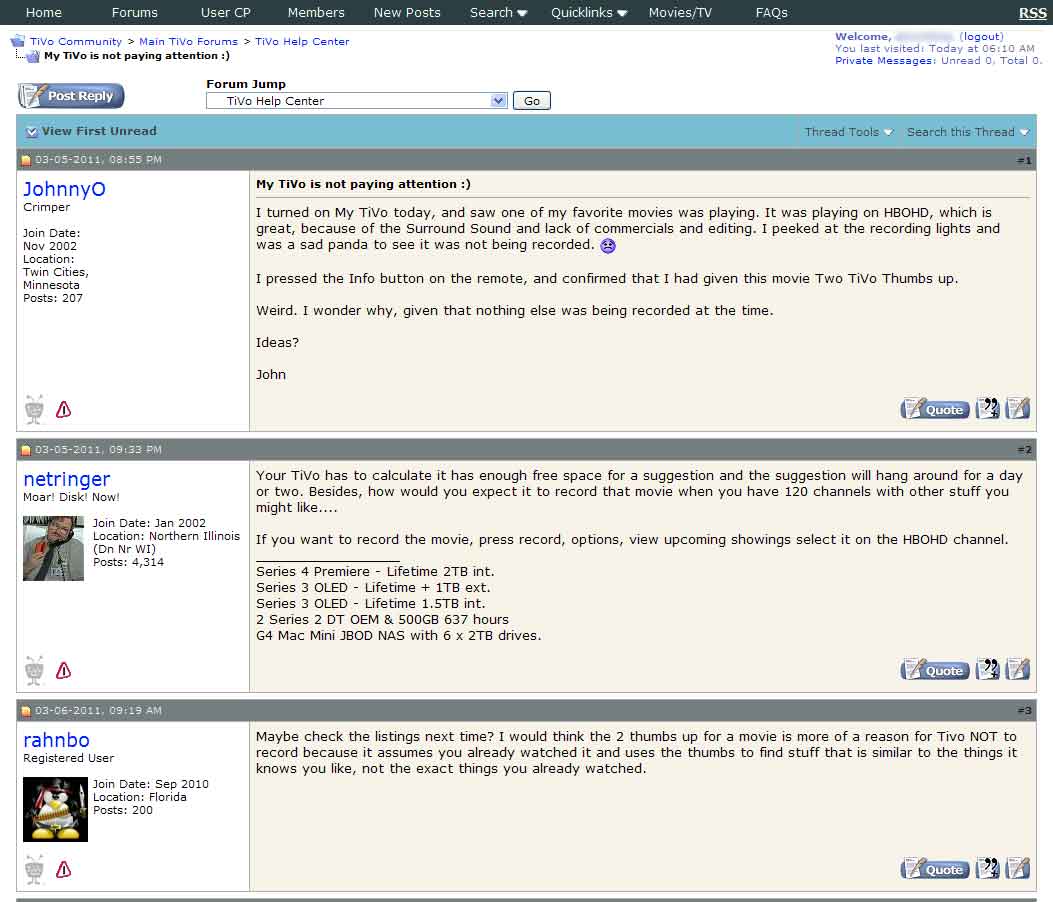Click the TiVo Community folder icon in breadcrumb

pyautogui.click(x=18, y=41)
